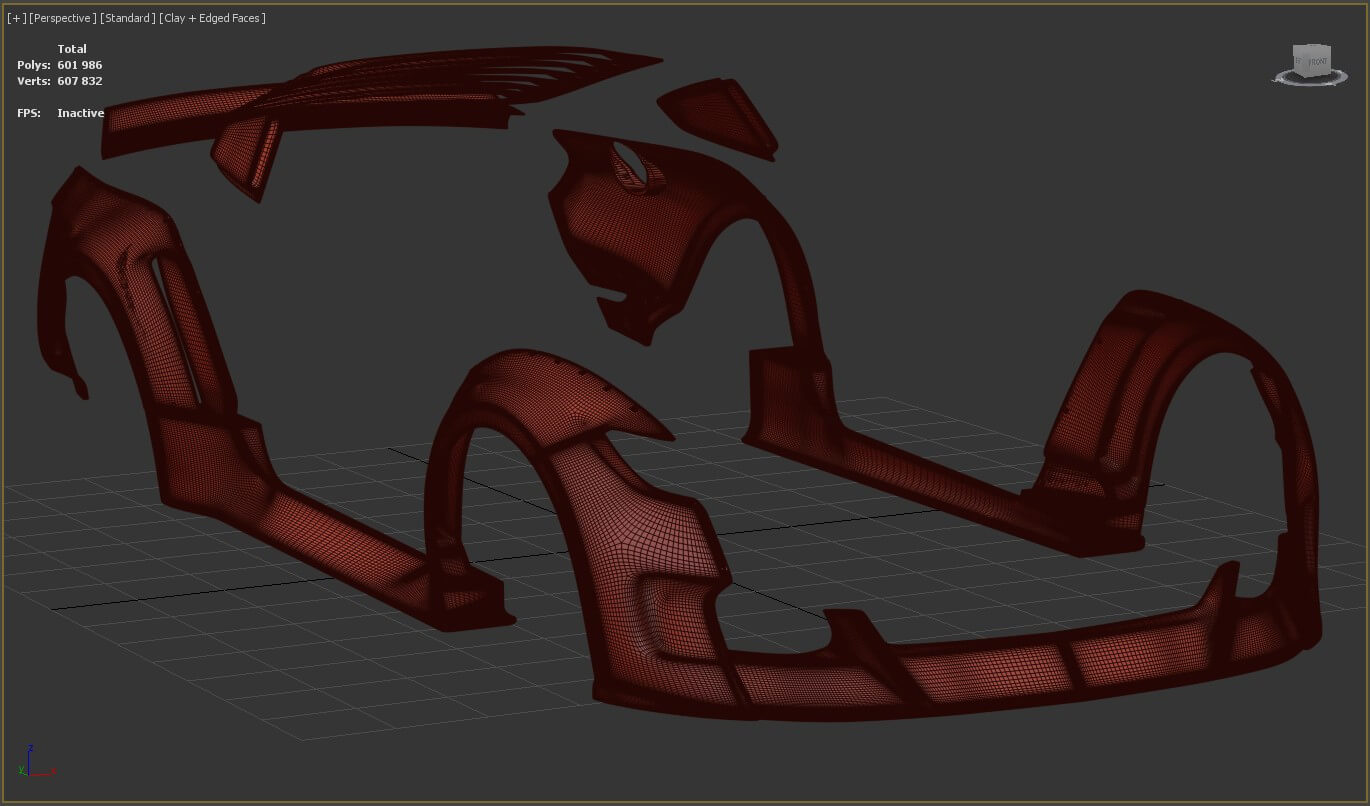
Task: Click the Front face of the ViewCube
Action: click(x=1317, y=62)
